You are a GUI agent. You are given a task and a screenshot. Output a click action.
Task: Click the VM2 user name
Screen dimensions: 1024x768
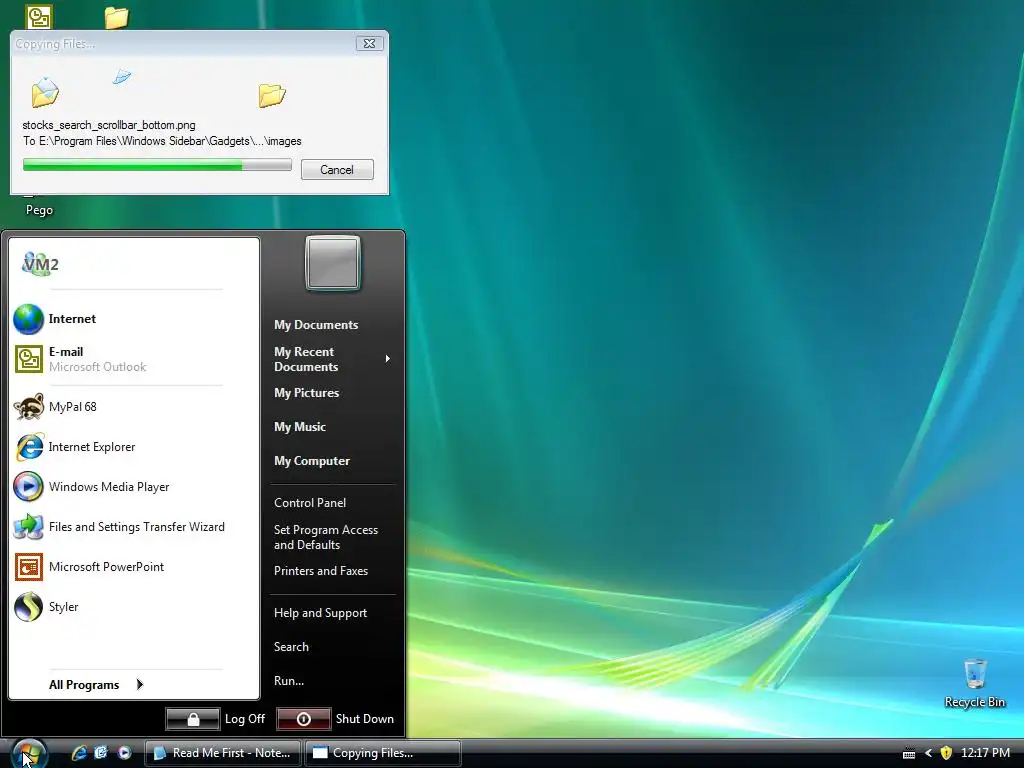(40, 264)
